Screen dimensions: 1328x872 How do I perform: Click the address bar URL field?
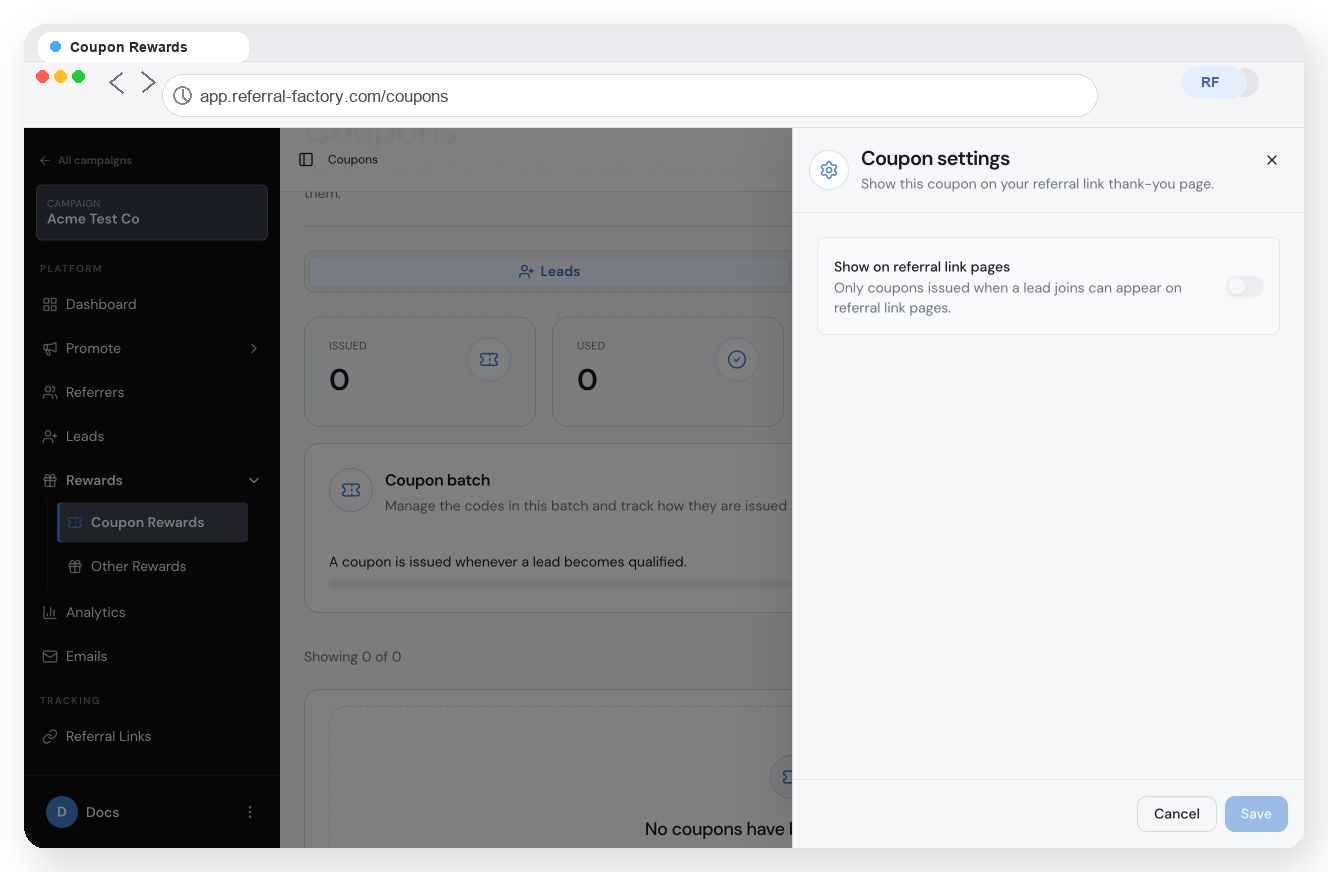630,96
